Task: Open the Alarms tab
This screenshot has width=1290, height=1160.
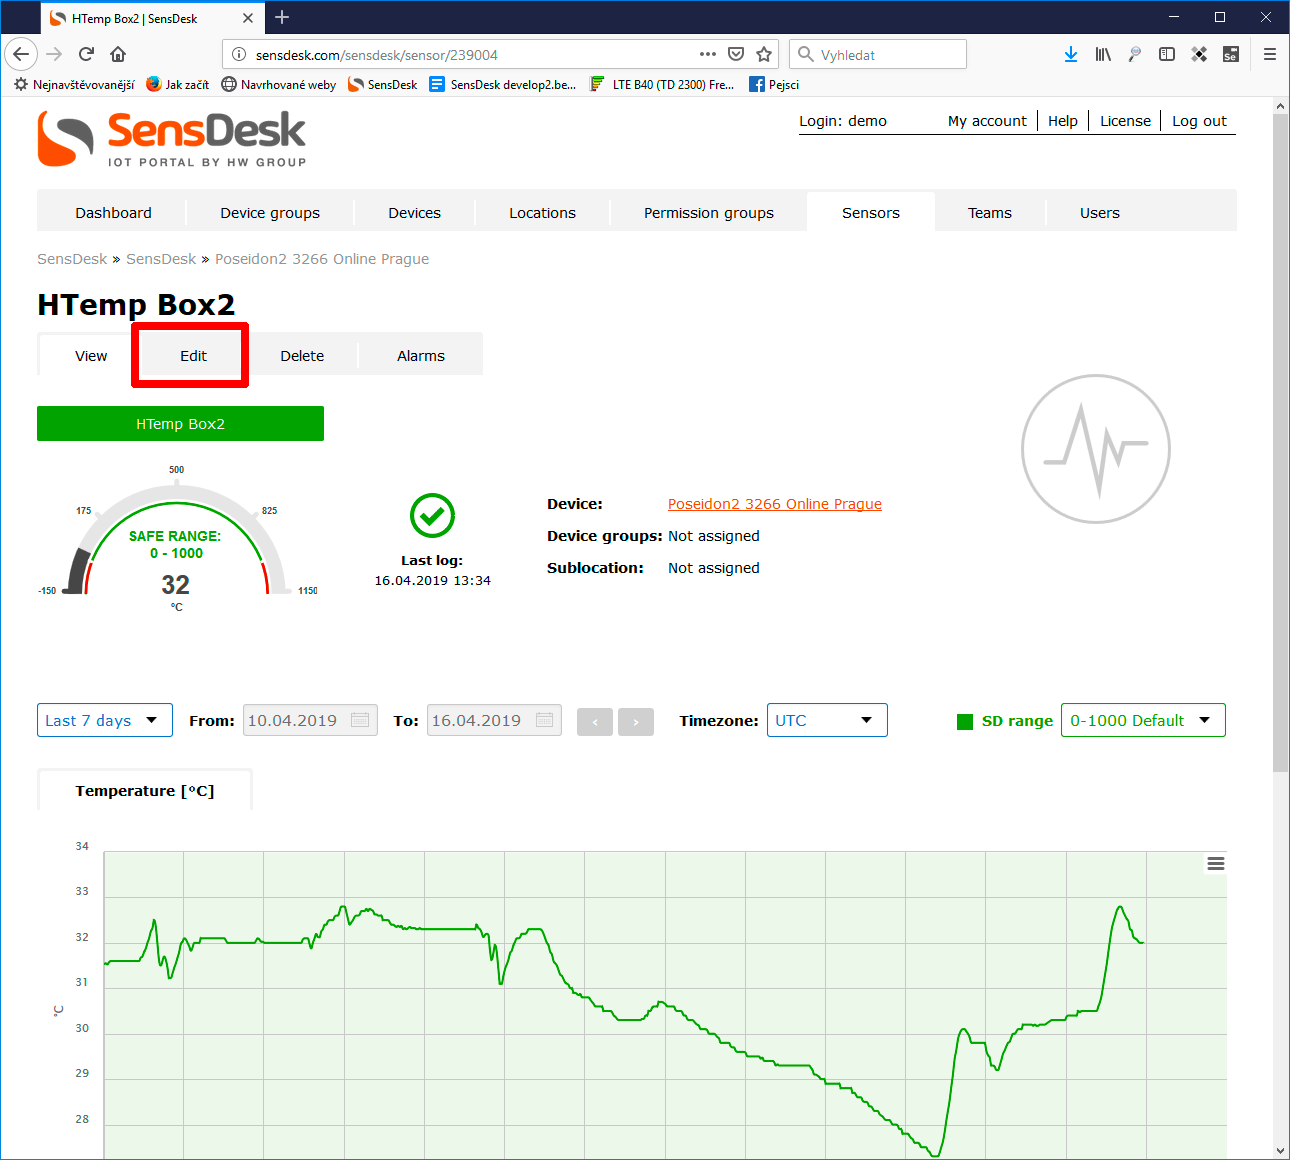Action: (421, 356)
